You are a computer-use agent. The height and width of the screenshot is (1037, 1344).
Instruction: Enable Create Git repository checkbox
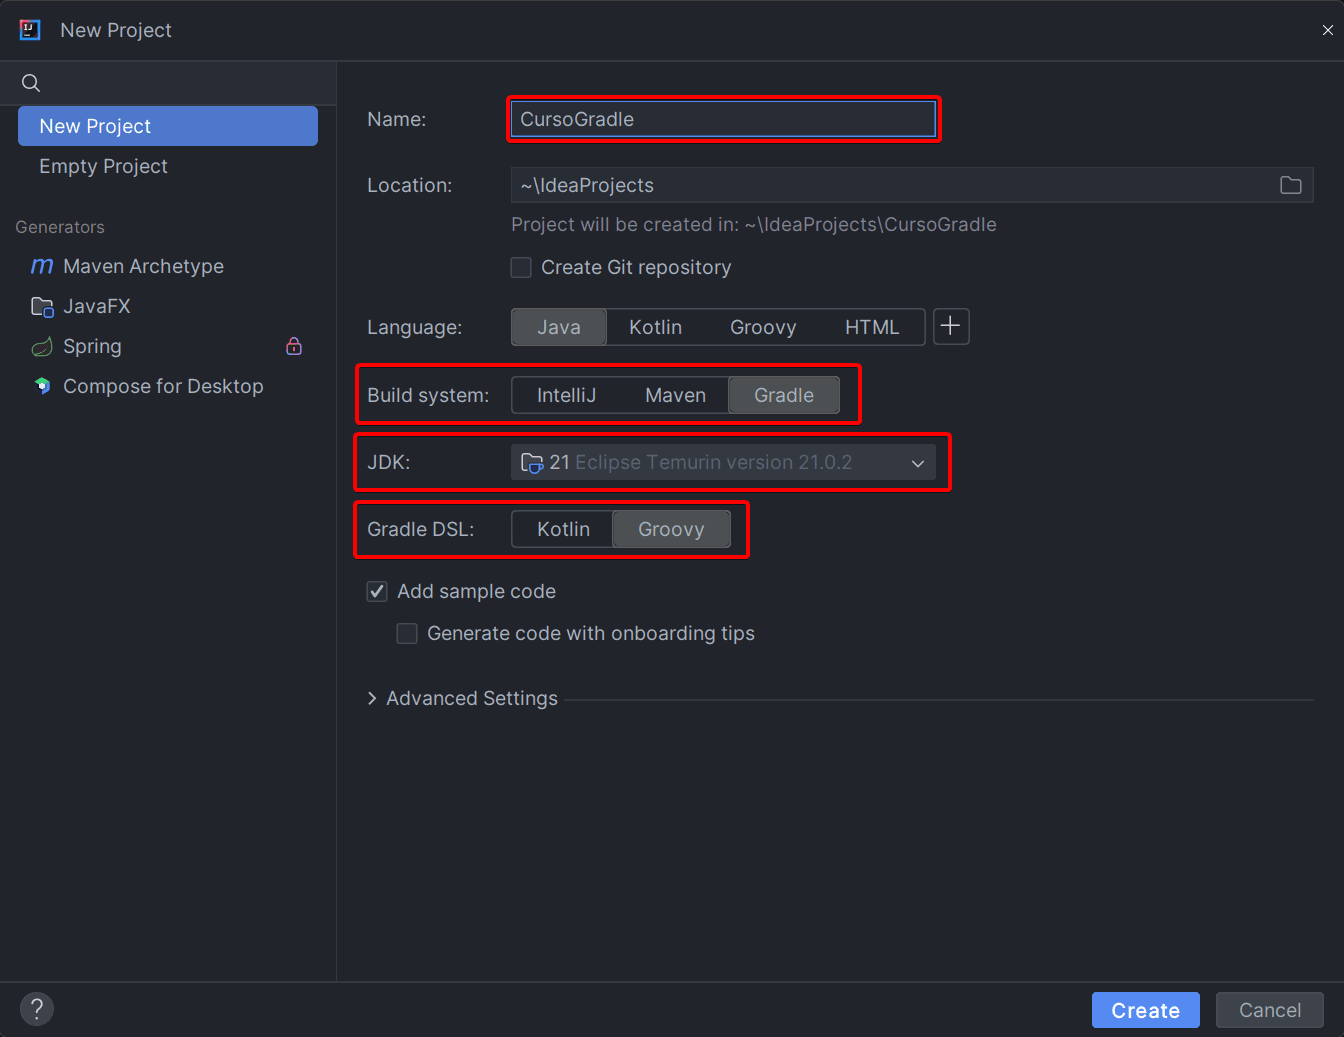click(521, 267)
